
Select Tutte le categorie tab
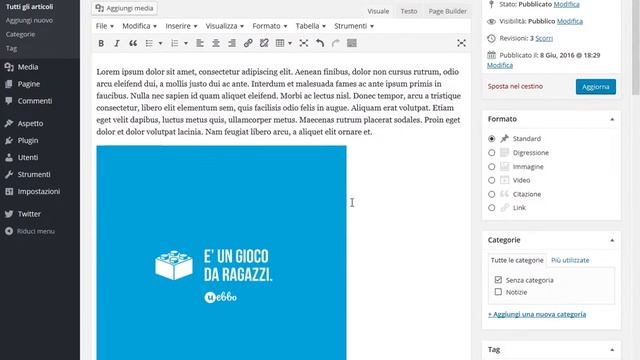[x=517, y=260]
